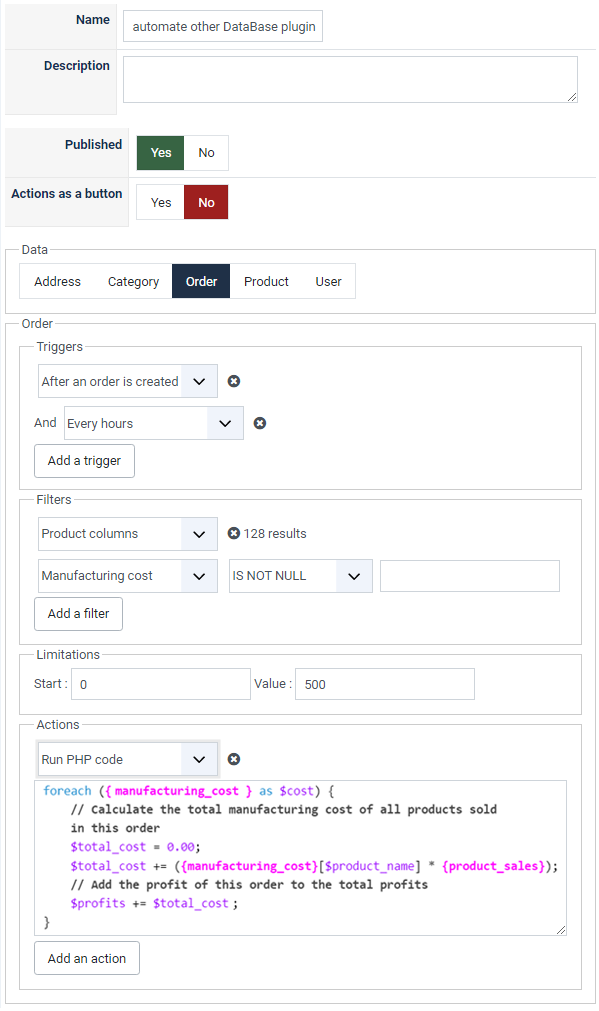Select the Address data tab
This screenshot has width=599, height=1011.
tap(57, 281)
